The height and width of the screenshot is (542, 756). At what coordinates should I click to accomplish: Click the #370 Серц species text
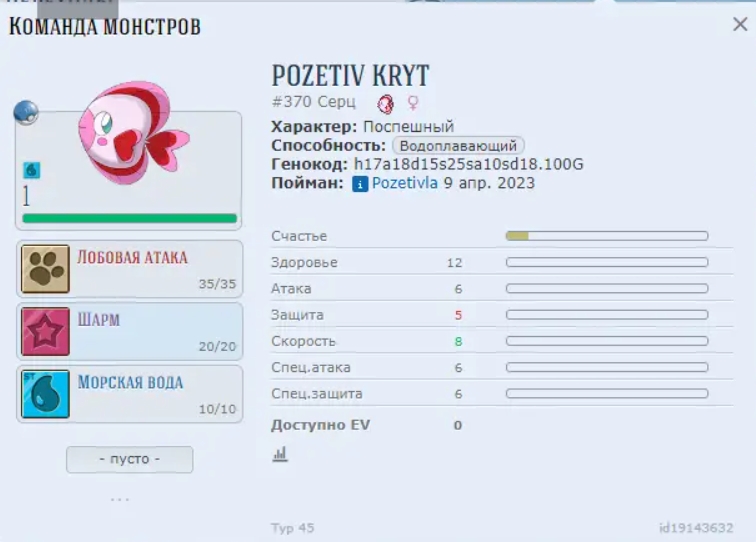(314, 102)
